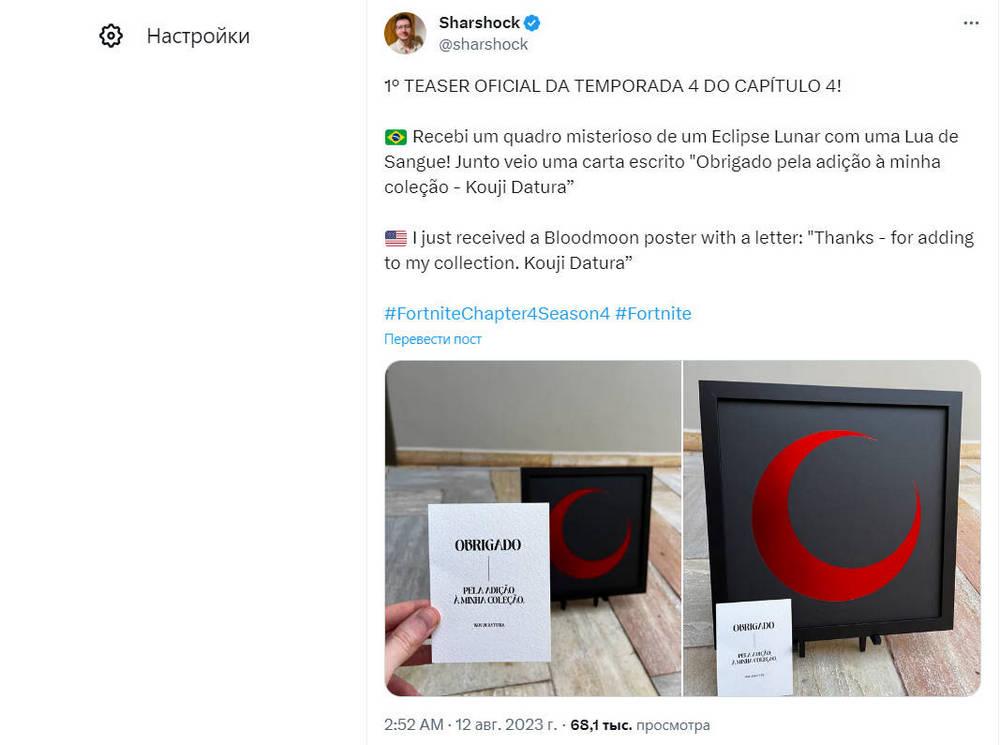This screenshot has height=745, width=1000.
Task: Click the United States flag emoji
Action: (395, 239)
